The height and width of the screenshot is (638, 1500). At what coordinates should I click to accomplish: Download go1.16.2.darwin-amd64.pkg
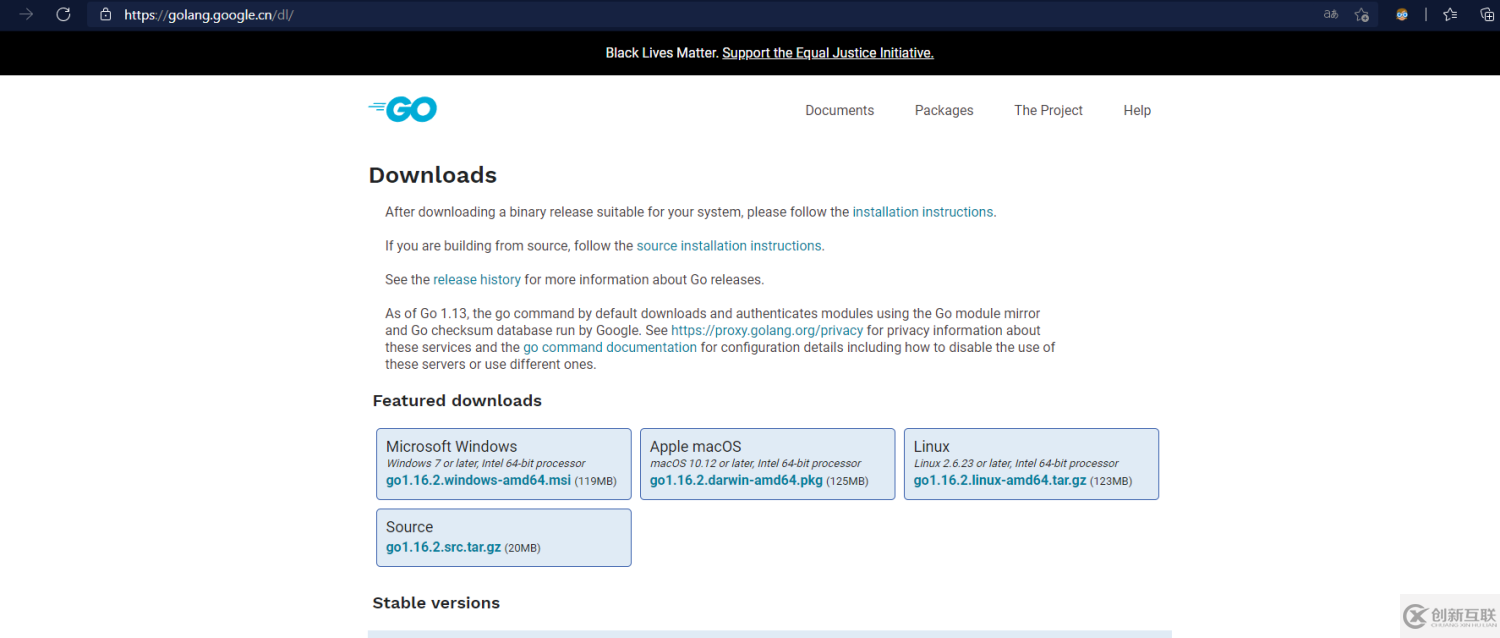pos(736,480)
